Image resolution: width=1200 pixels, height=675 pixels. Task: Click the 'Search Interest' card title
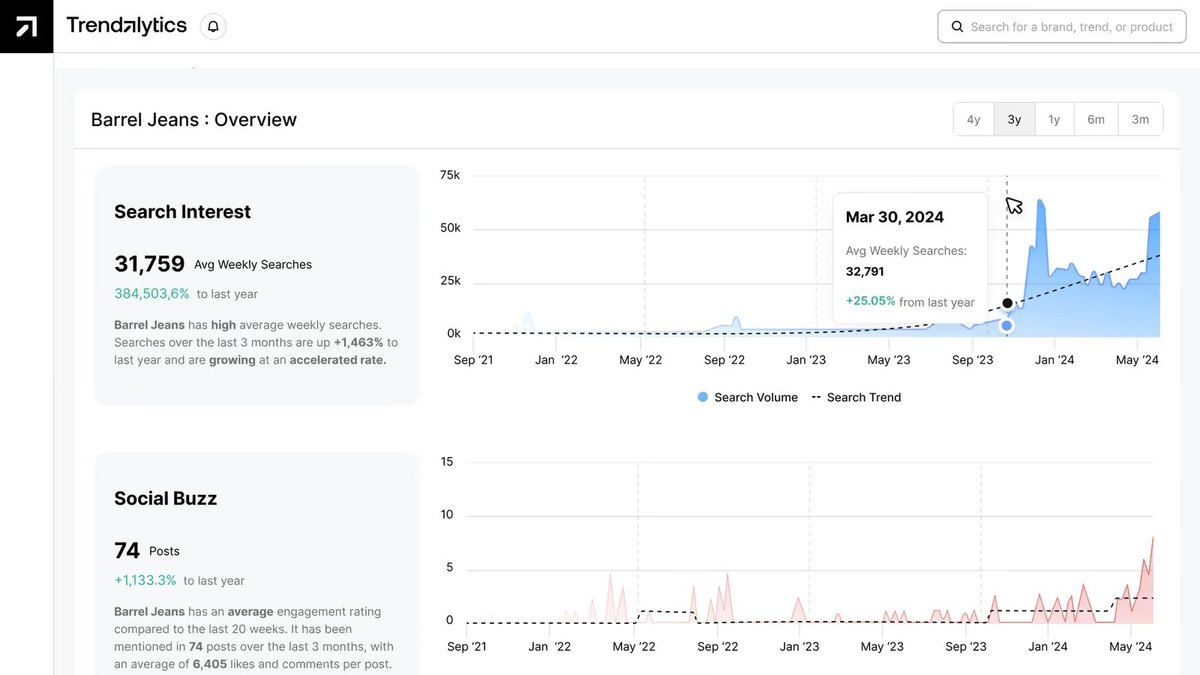pos(182,212)
